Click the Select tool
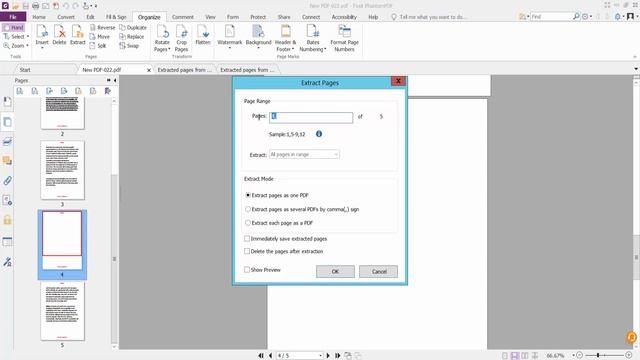The image size is (640, 360). click(15, 36)
